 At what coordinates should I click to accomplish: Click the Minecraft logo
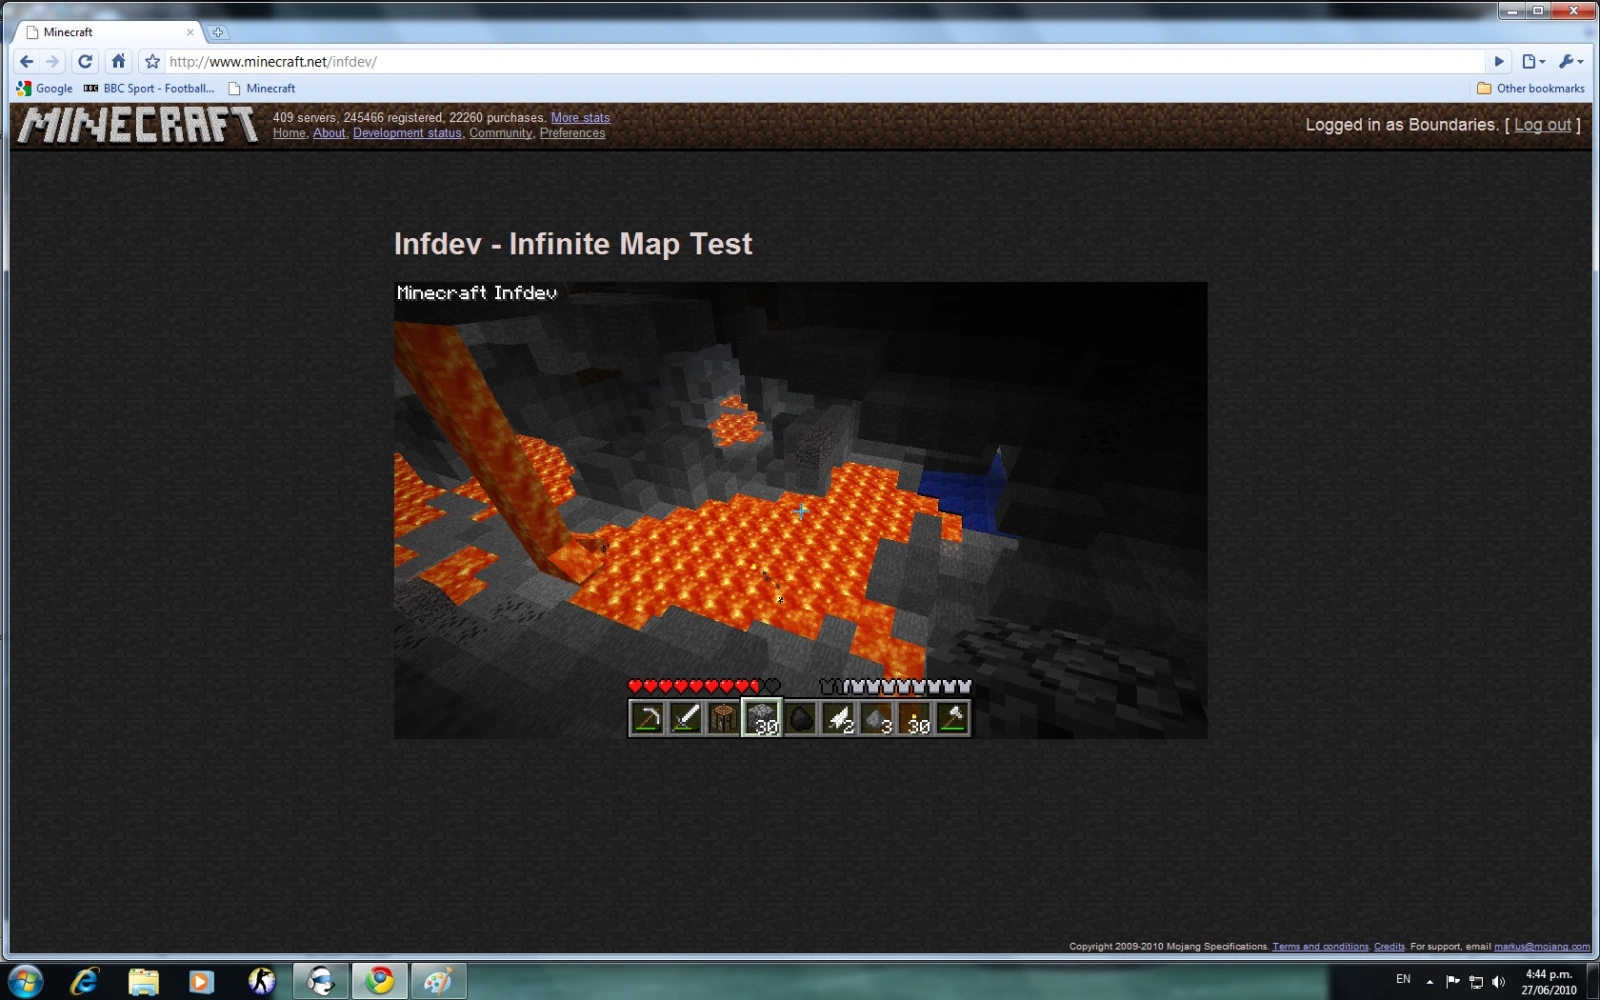[138, 125]
